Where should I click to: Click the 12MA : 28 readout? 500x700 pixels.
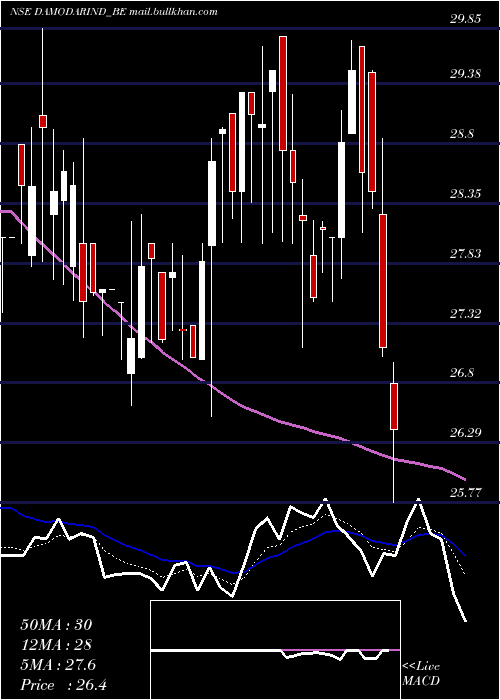(56, 645)
